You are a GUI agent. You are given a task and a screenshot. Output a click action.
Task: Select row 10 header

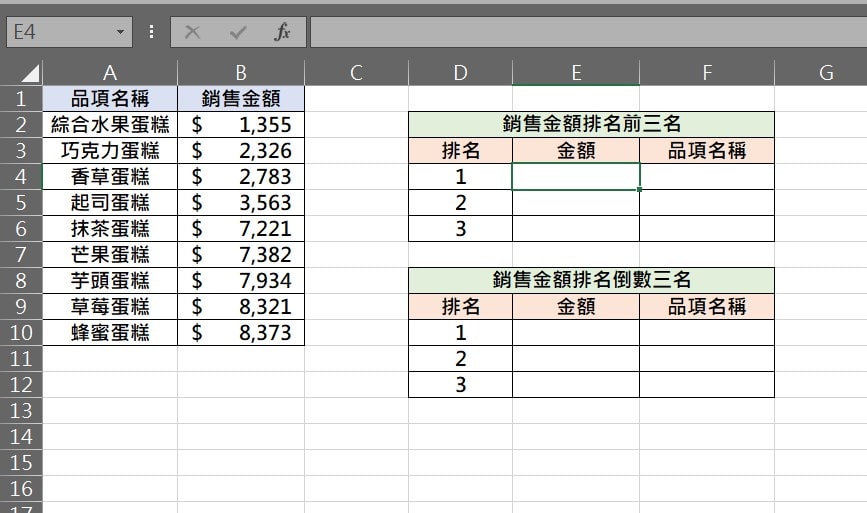click(x=21, y=333)
